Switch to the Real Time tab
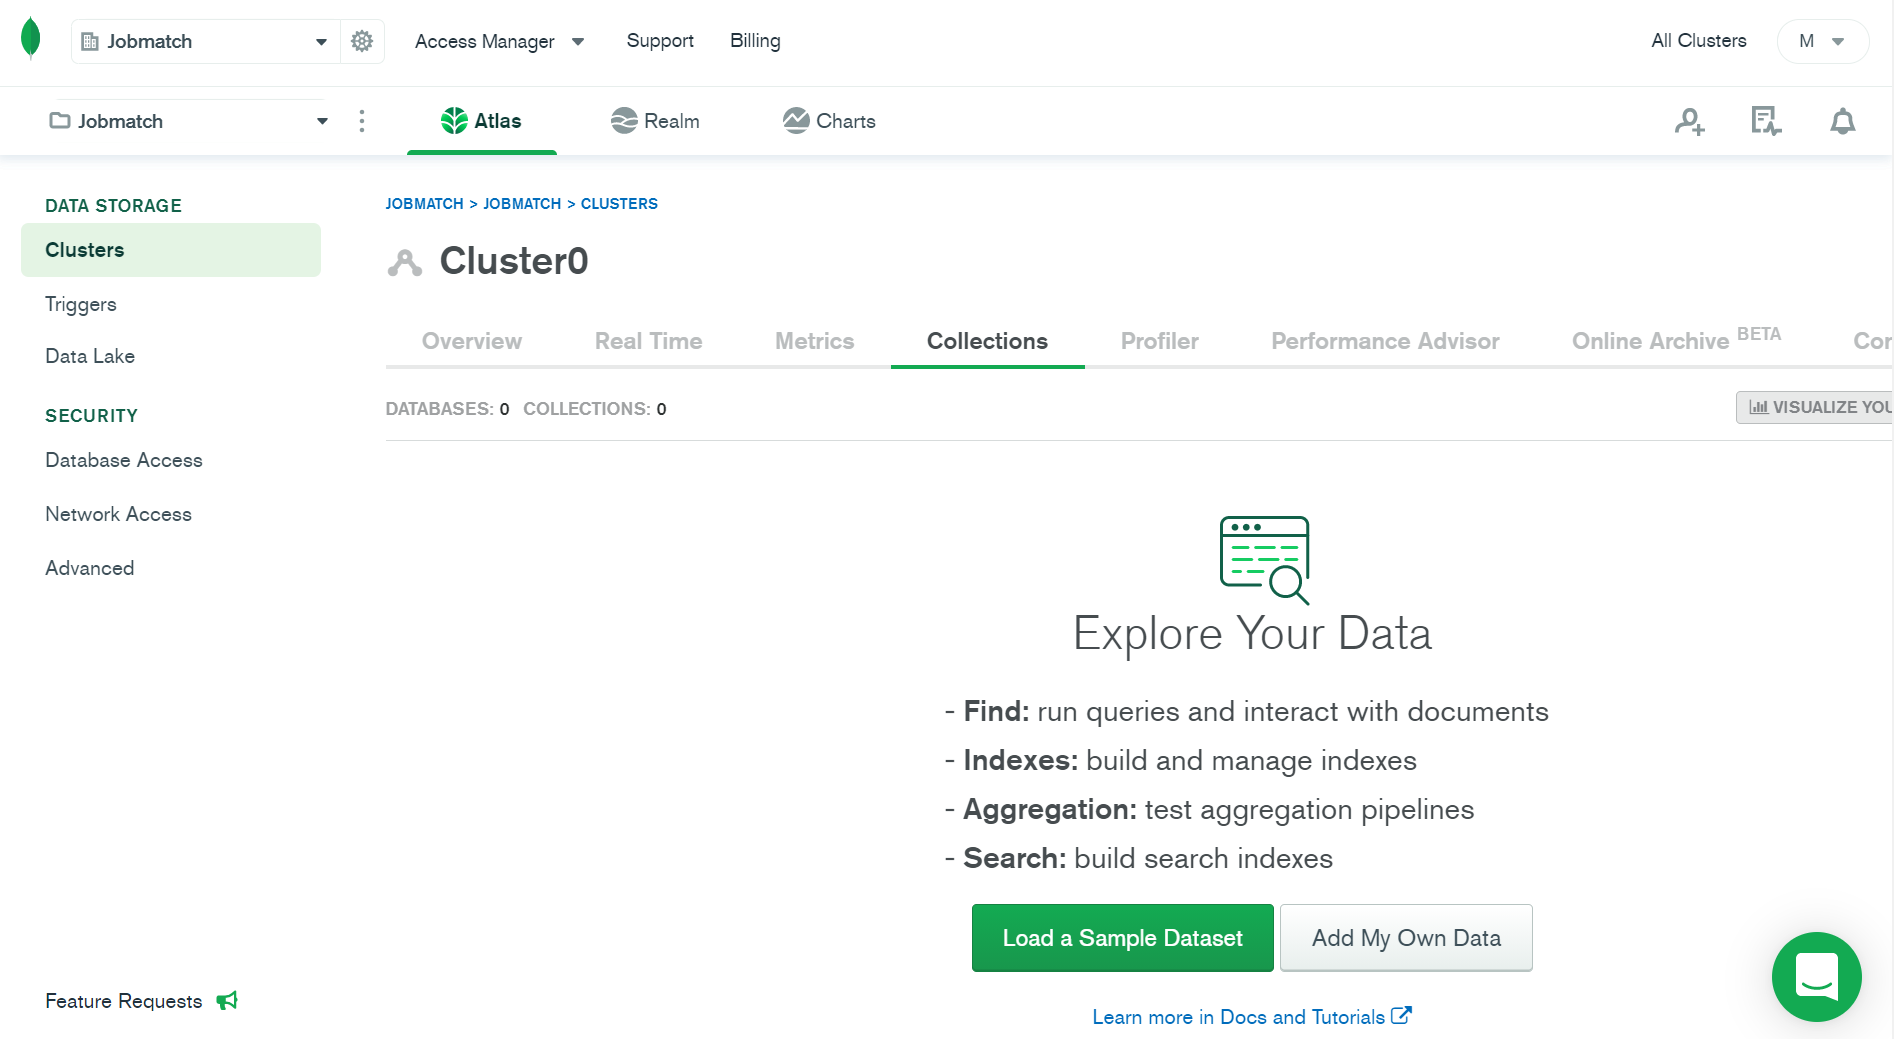 coord(649,341)
